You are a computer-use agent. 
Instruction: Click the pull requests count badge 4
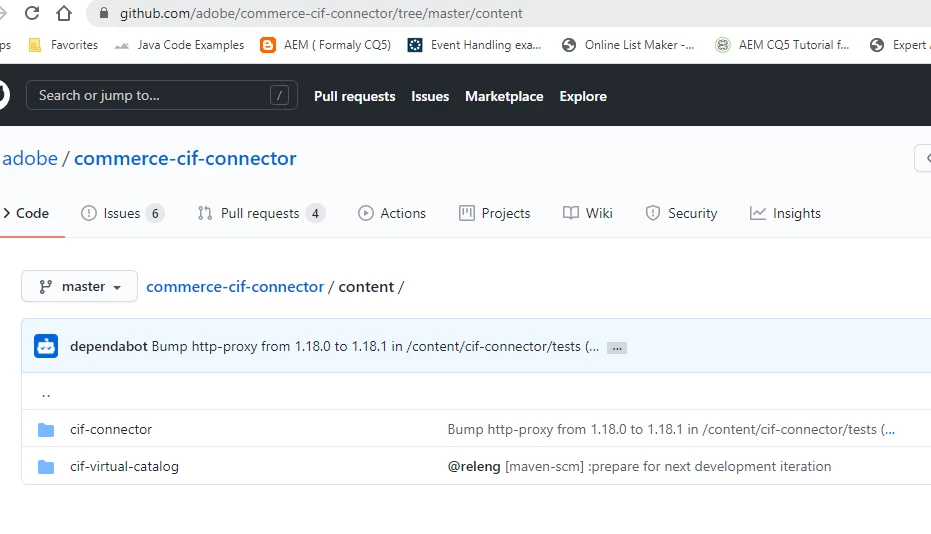coord(315,213)
